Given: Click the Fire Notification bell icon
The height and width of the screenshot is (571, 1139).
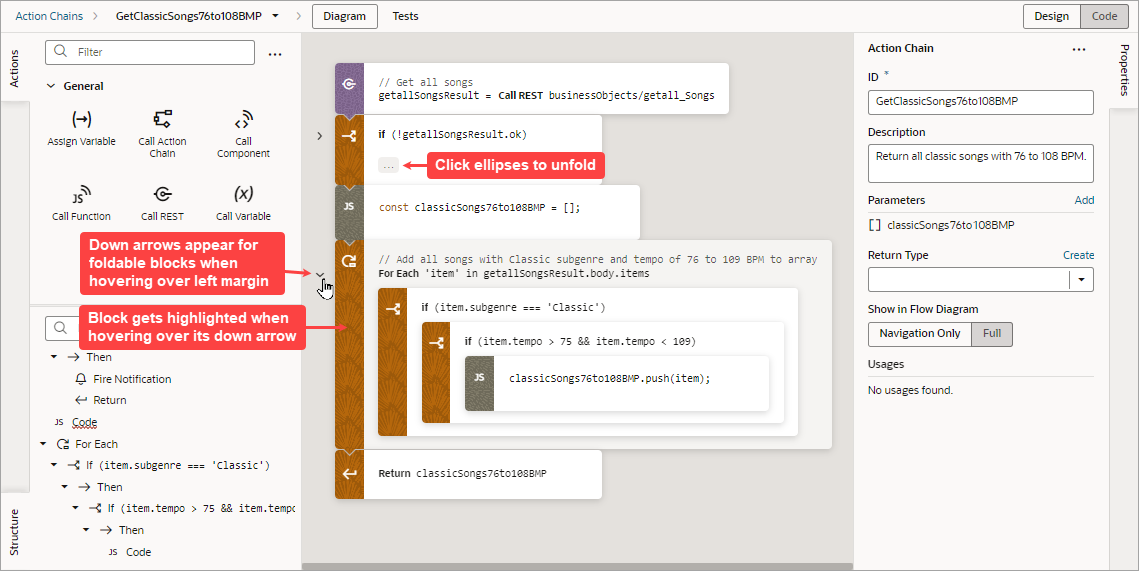Looking at the screenshot, I should click(81, 379).
